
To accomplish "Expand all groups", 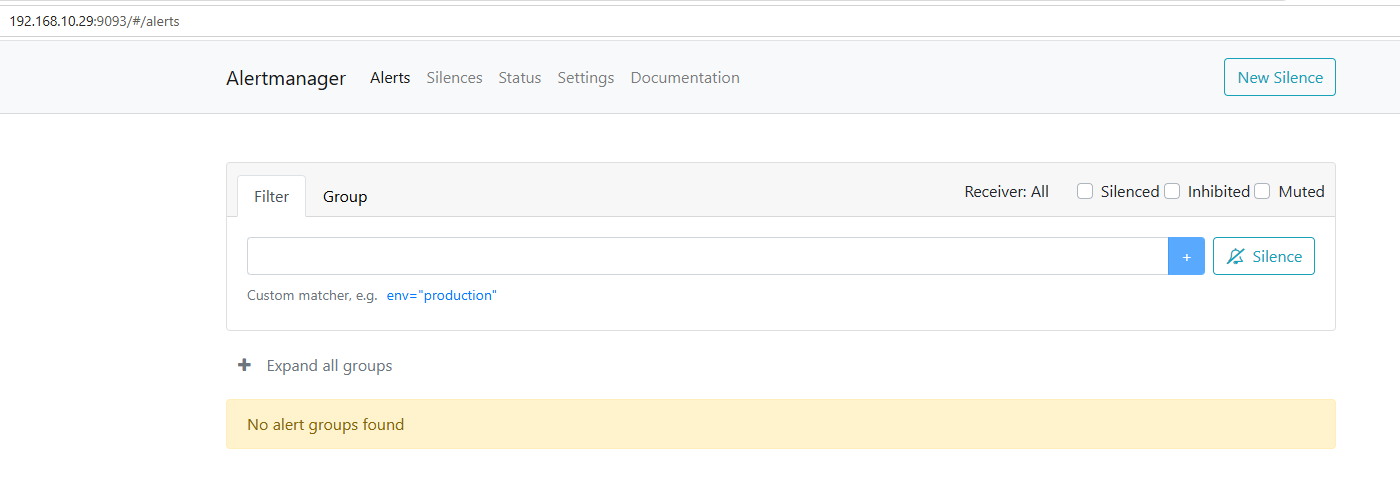I will [329, 365].
